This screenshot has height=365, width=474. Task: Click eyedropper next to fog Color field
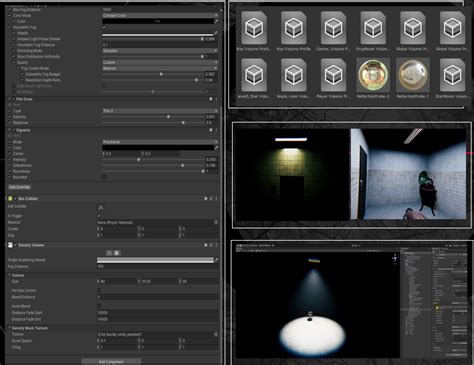pos(216,21)
